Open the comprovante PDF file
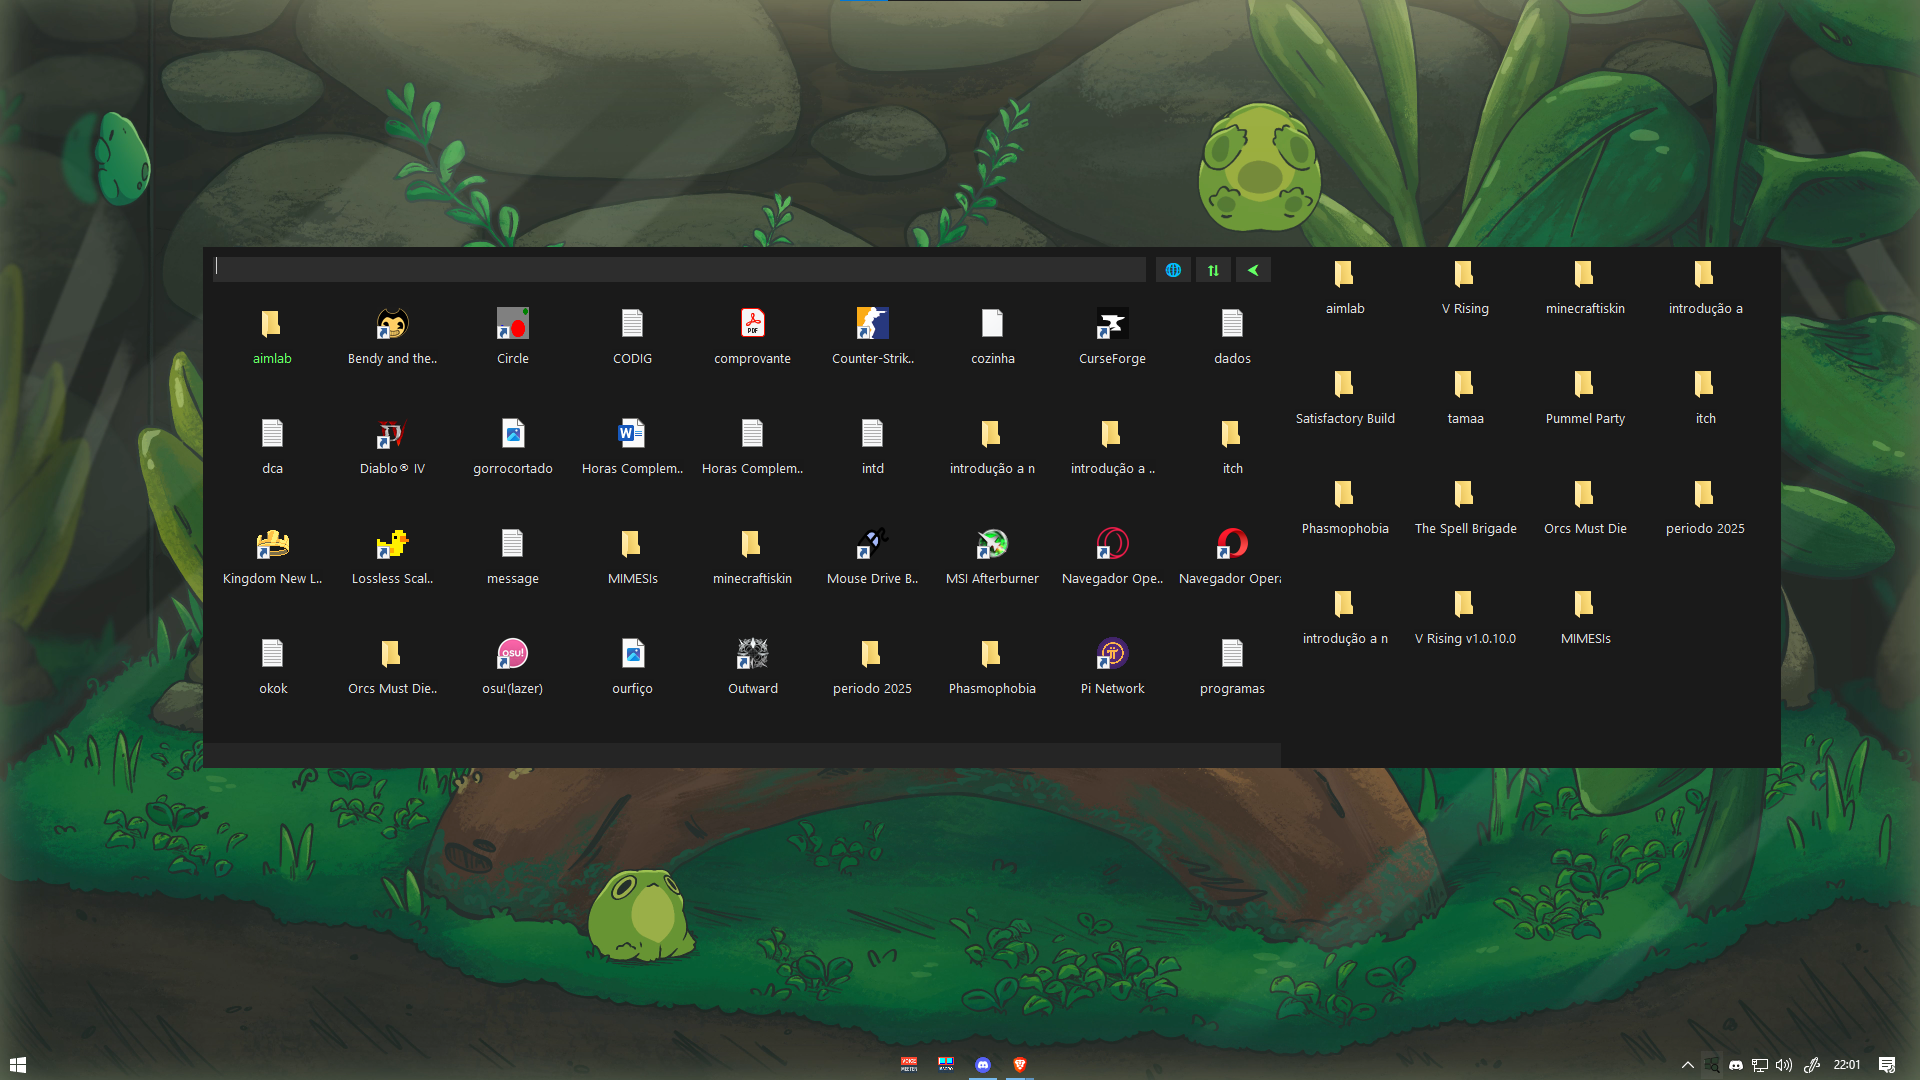The image size is (1920, 1080). 752,325
